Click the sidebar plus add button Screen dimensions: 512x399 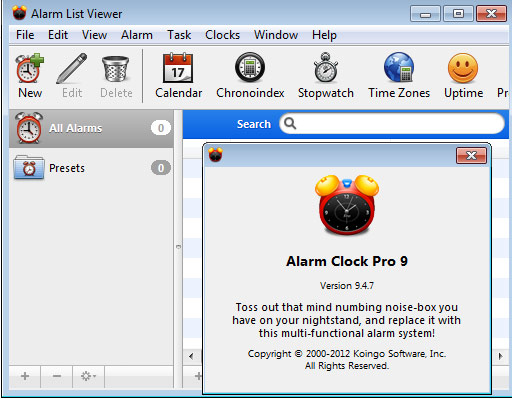click(x=25, y=376)
